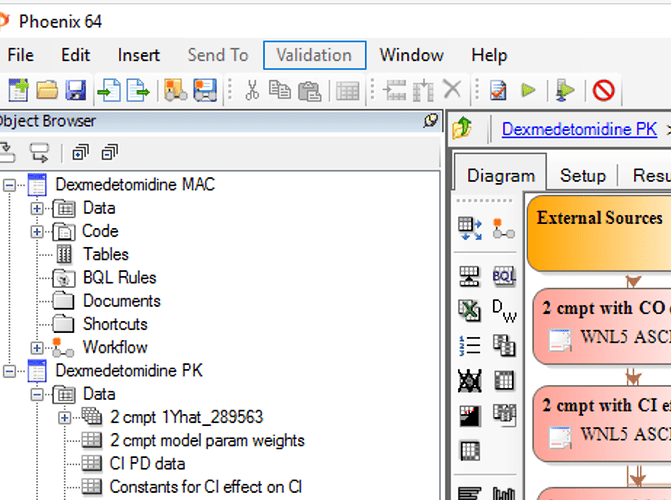
Task: Click the New Project toolbar icon
Action: click(x=18, y=90)
